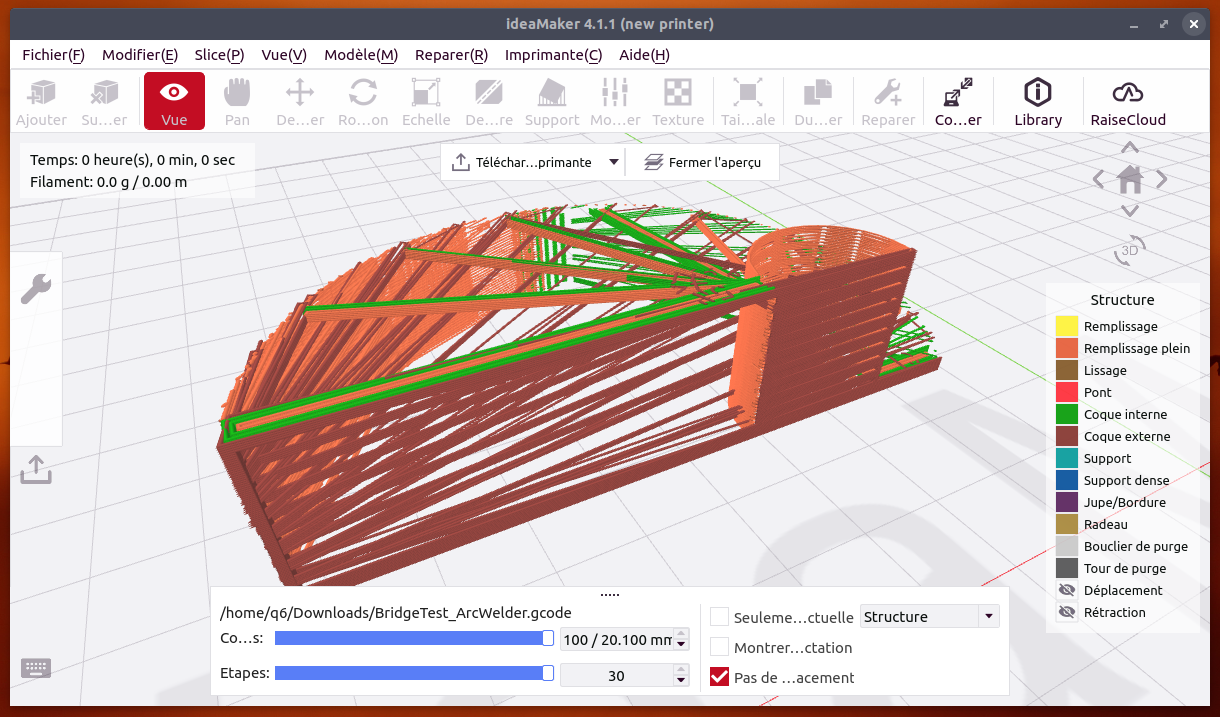
Task: Click the layer value field showing 100 / 20.100
Action: (616, 640)
